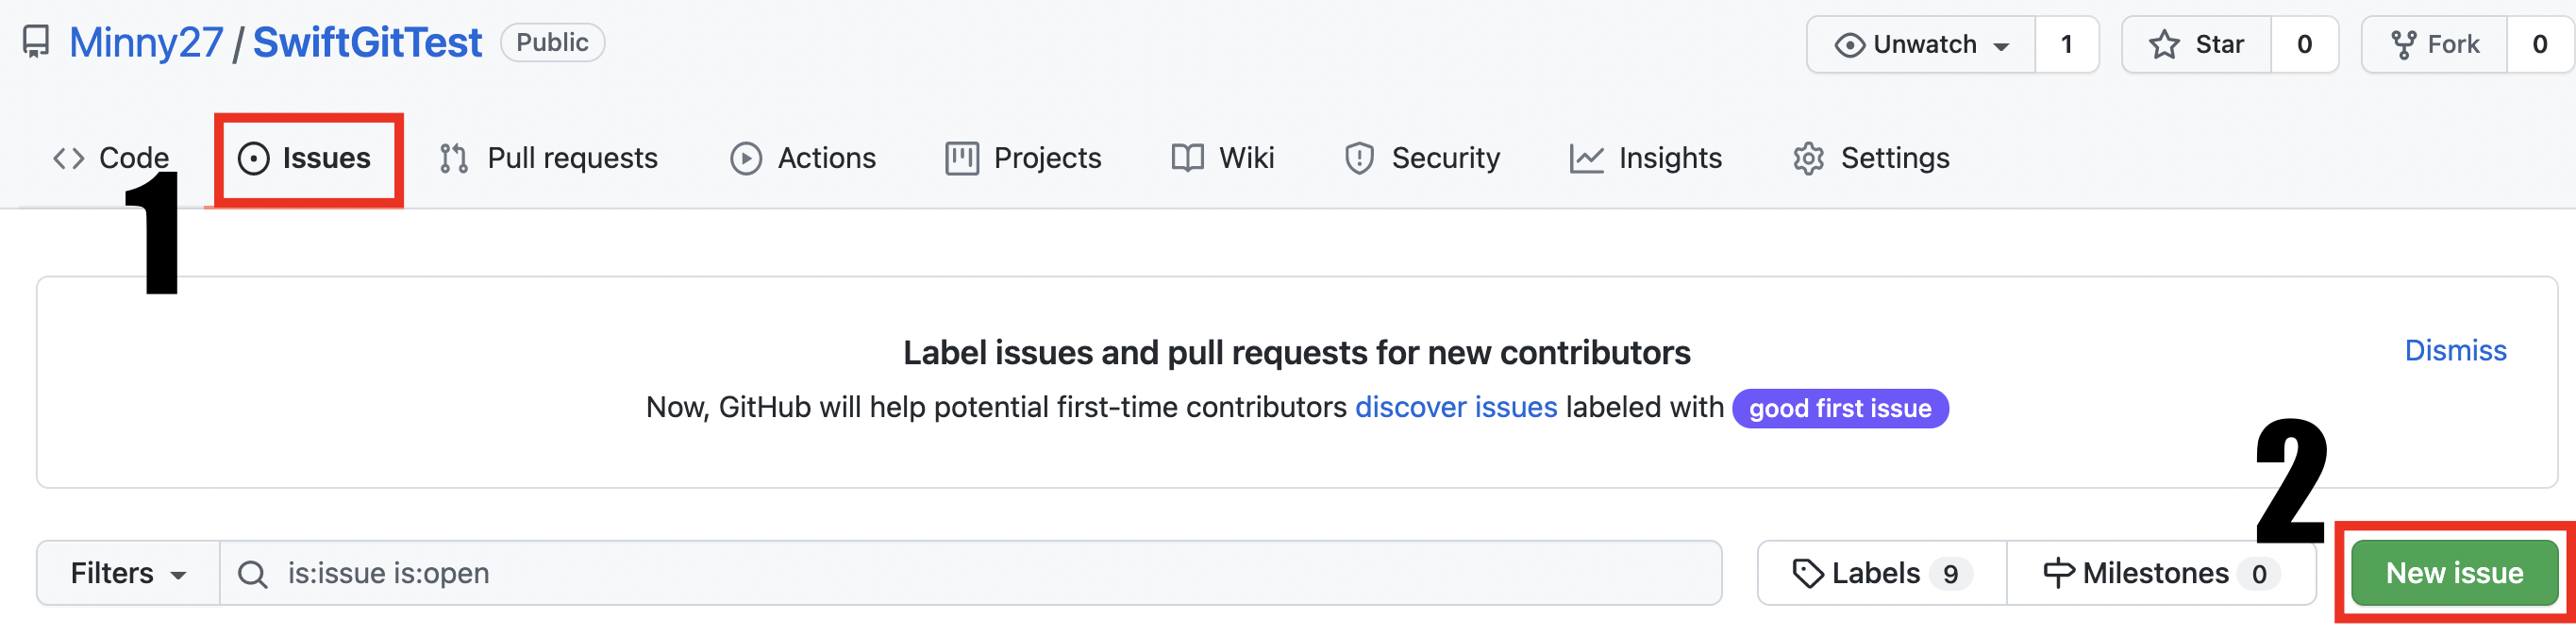
Task: Follow the discover issues link
Action: pyautogui.click(x=1455, y=407)
